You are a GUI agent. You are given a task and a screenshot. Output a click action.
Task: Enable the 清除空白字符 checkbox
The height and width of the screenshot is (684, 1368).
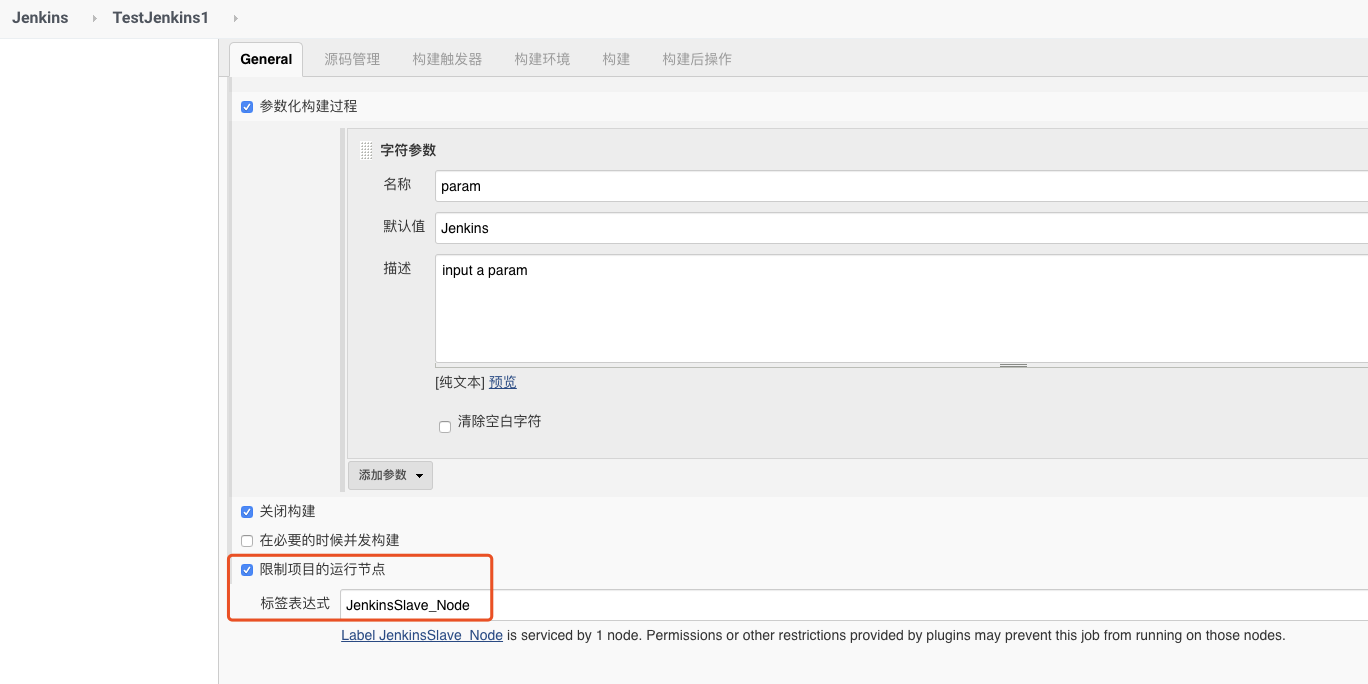click(x=445, y=427)
